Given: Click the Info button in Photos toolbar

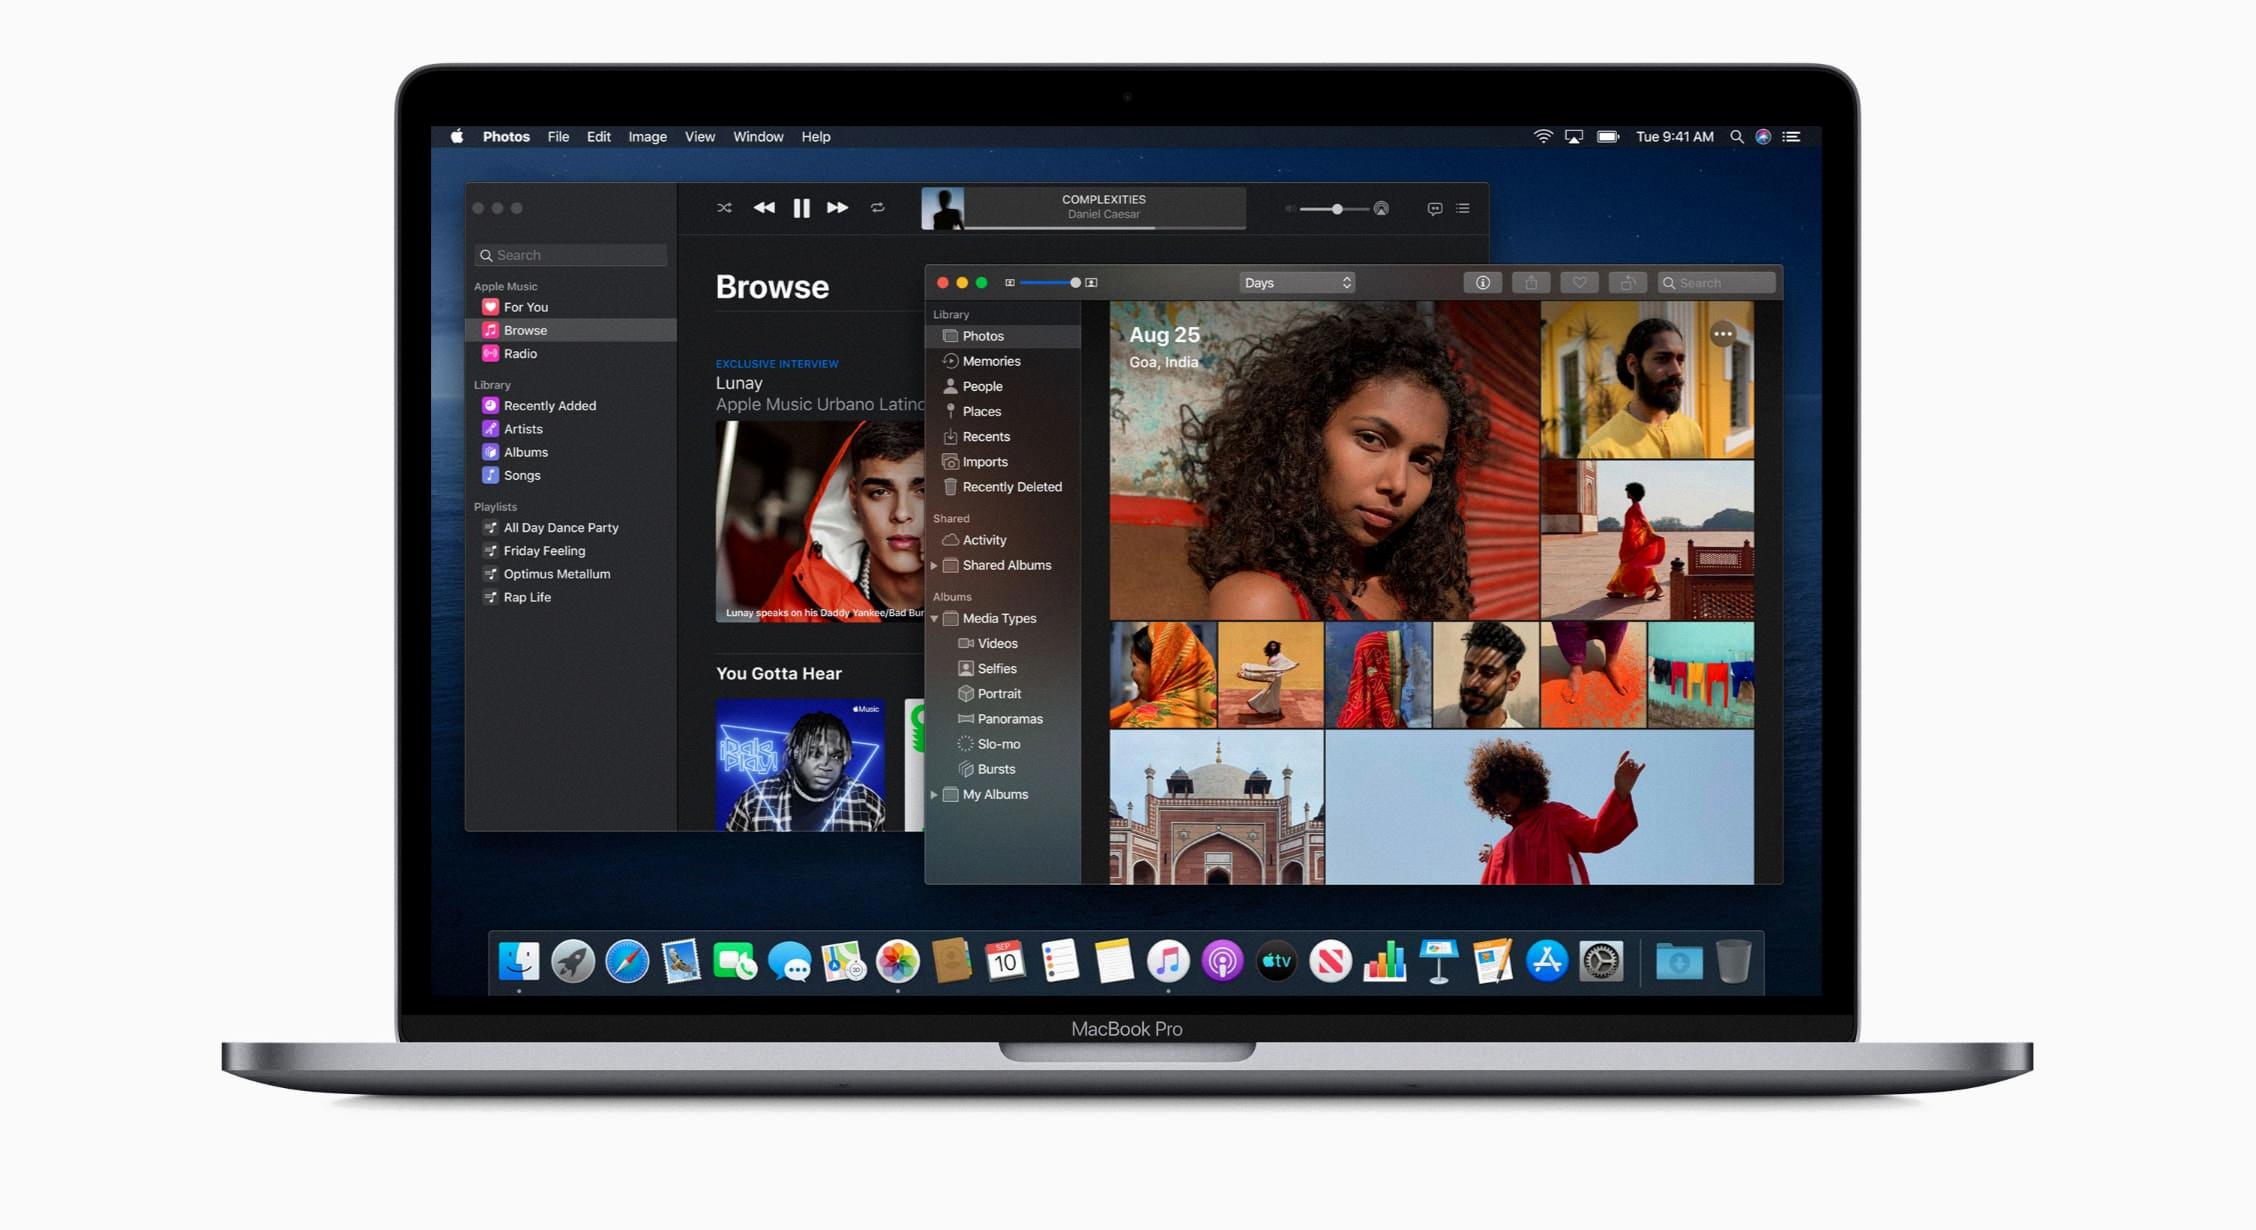Looking at the screenshot, I should [x=1483, y=283].
